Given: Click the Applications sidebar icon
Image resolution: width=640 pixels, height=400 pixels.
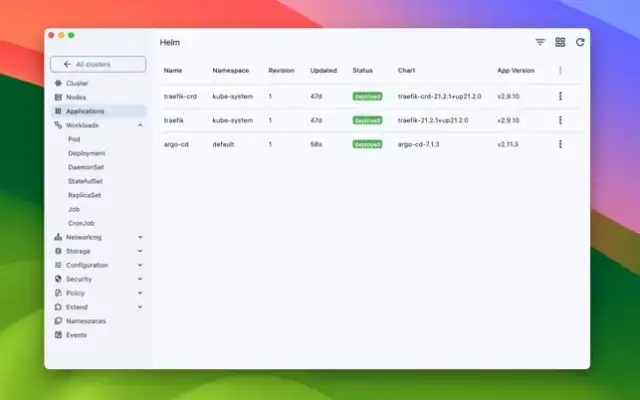Looking at the screenshot, I should [58, 111].
